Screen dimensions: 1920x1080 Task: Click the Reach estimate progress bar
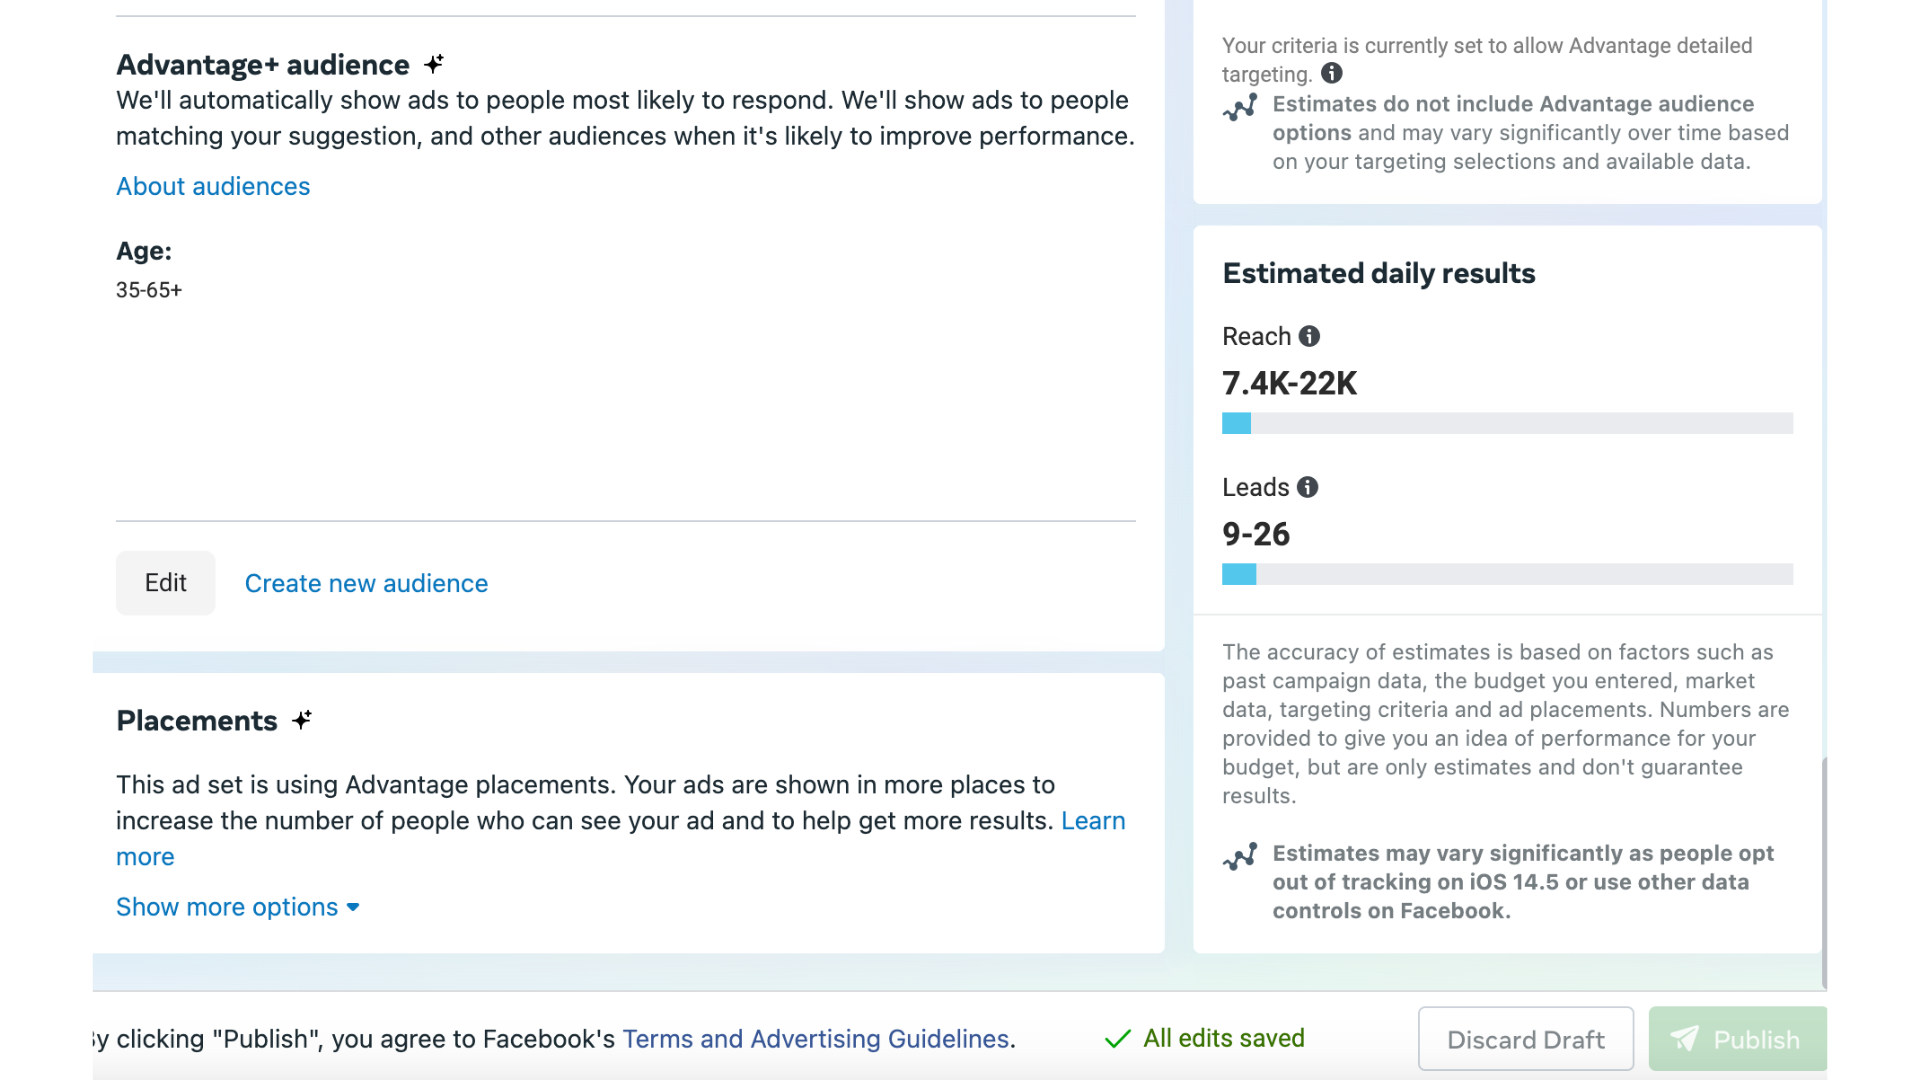point(1508,423)
